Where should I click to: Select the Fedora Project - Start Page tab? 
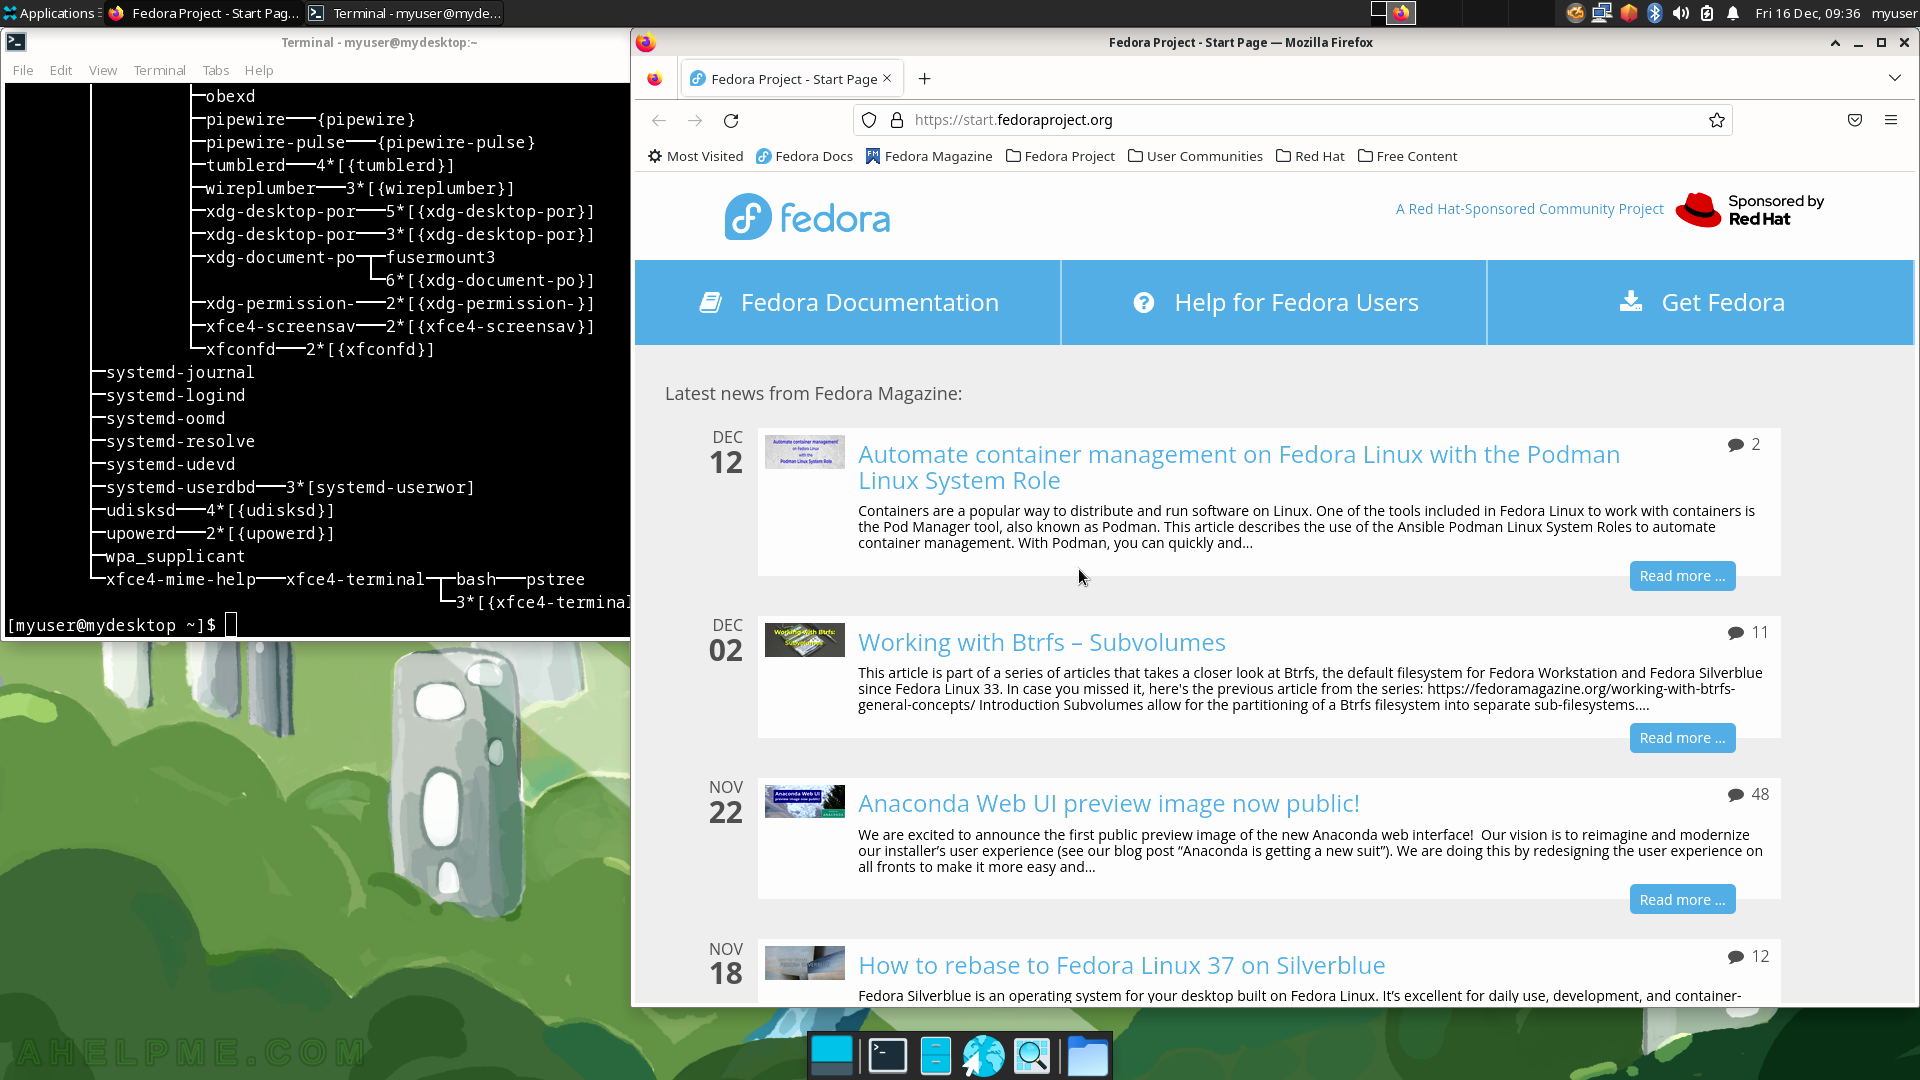pyautogui.click(x=792, y=79)
